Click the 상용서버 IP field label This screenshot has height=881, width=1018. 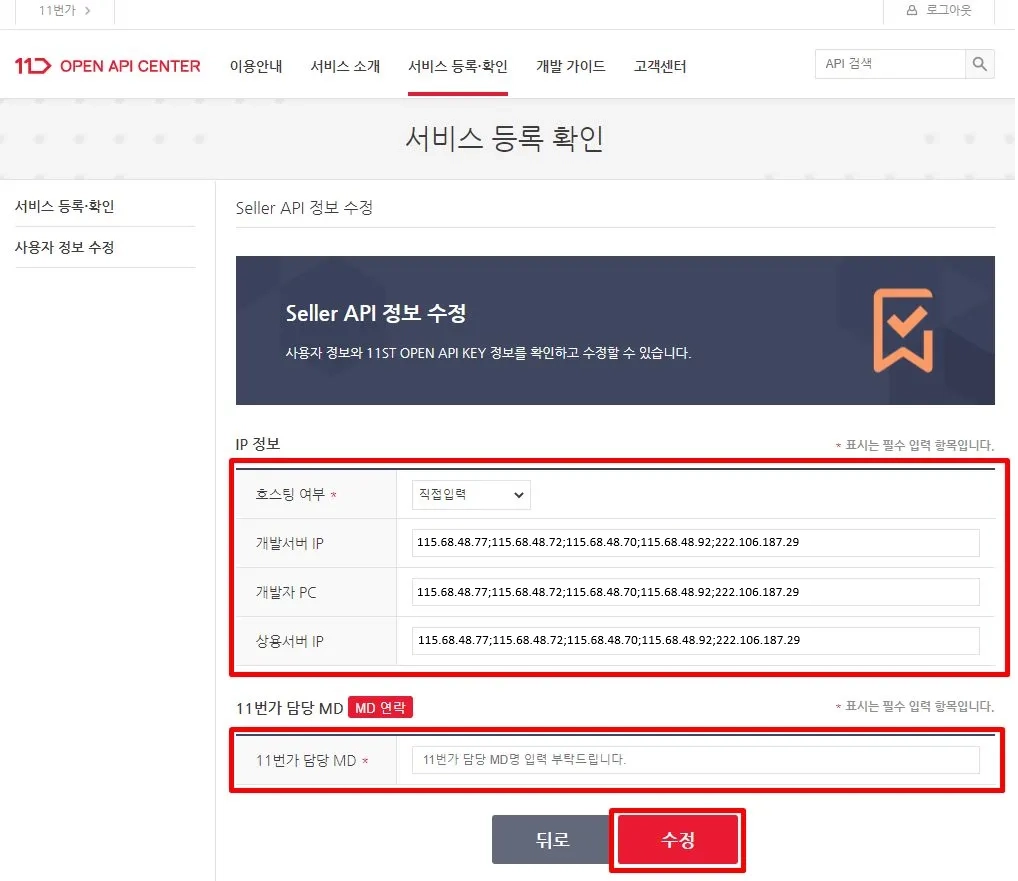(290, 641)
